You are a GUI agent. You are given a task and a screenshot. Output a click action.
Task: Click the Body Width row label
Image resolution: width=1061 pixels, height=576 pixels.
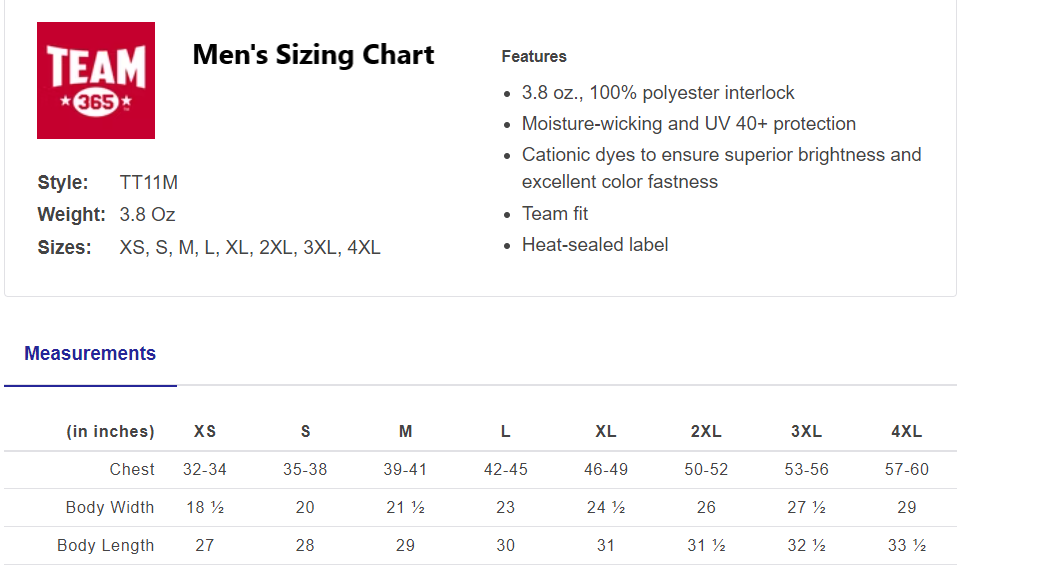(x=110, y=508)
